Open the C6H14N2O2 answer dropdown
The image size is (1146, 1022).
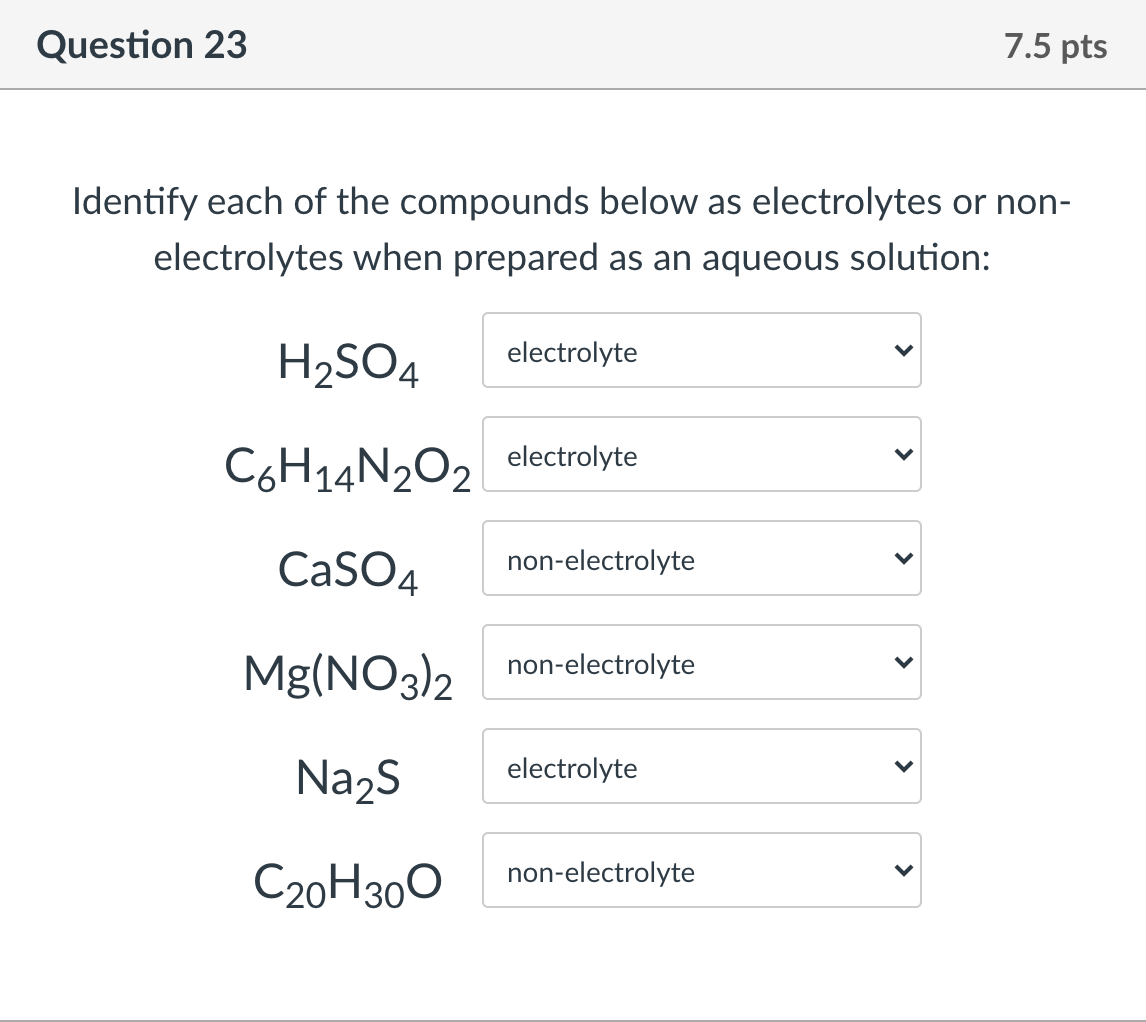pyautogui.click(x=700, y=455)
